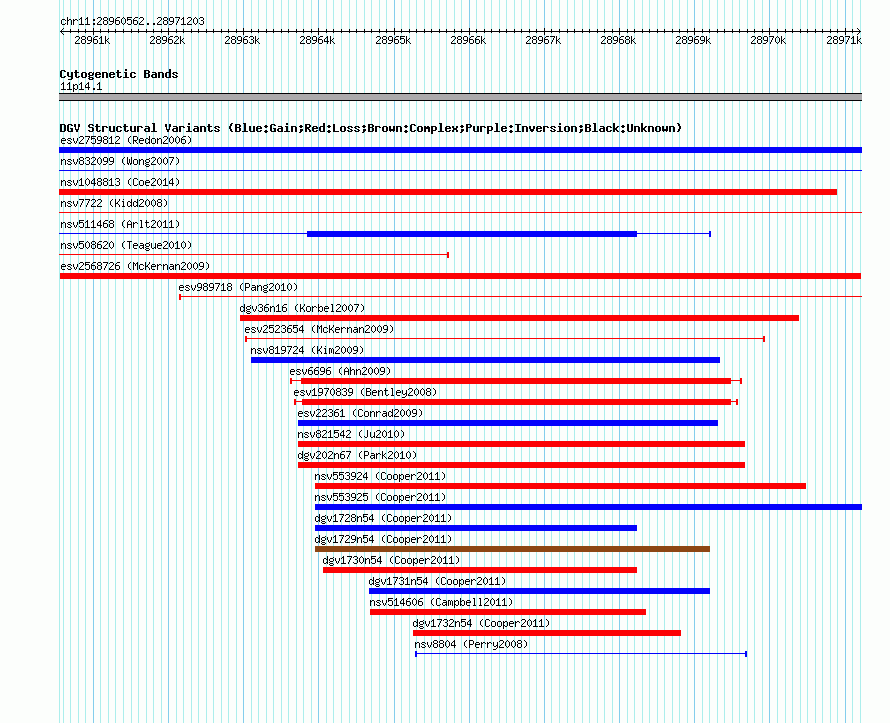Select the red esv2568726 loss bar
Screen dimensions: 890x723
point(460,276)
